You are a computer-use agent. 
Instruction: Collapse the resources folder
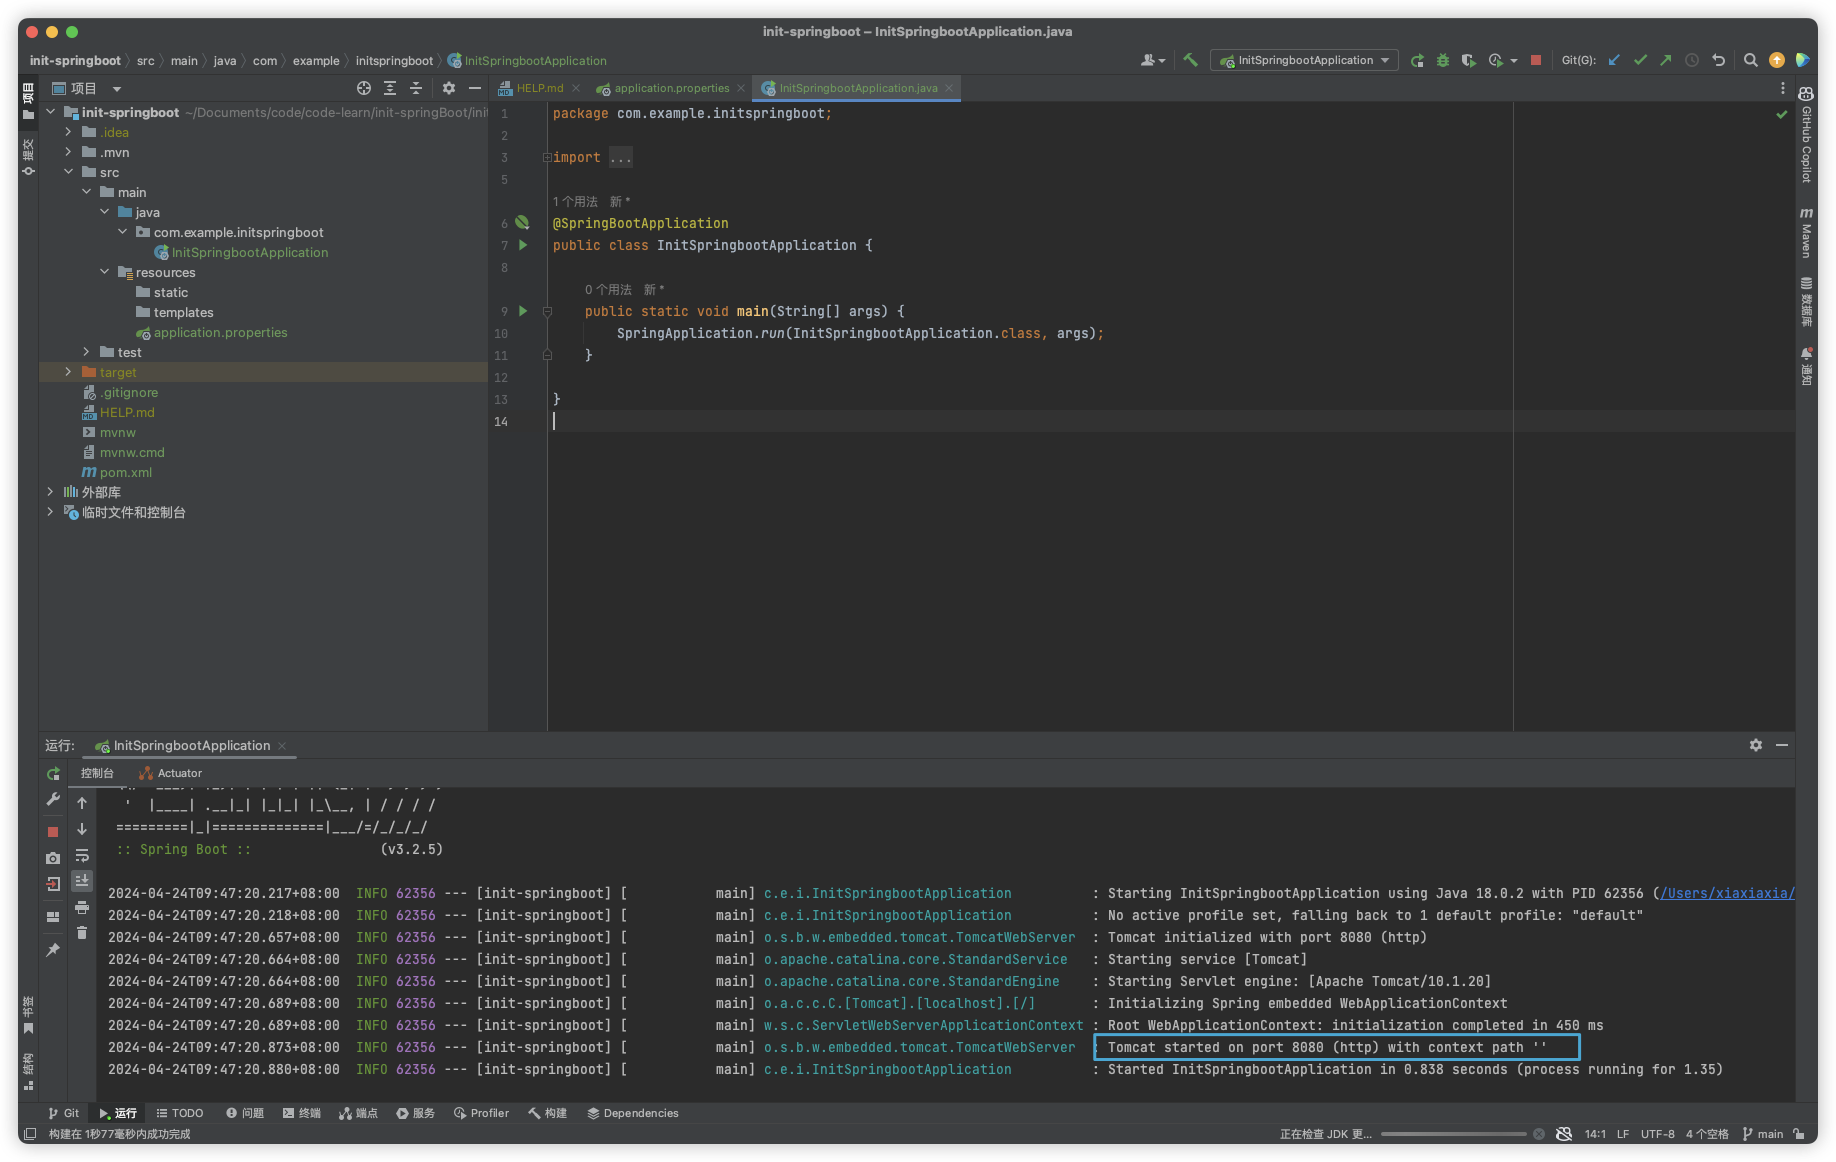[x=104, y=272]
